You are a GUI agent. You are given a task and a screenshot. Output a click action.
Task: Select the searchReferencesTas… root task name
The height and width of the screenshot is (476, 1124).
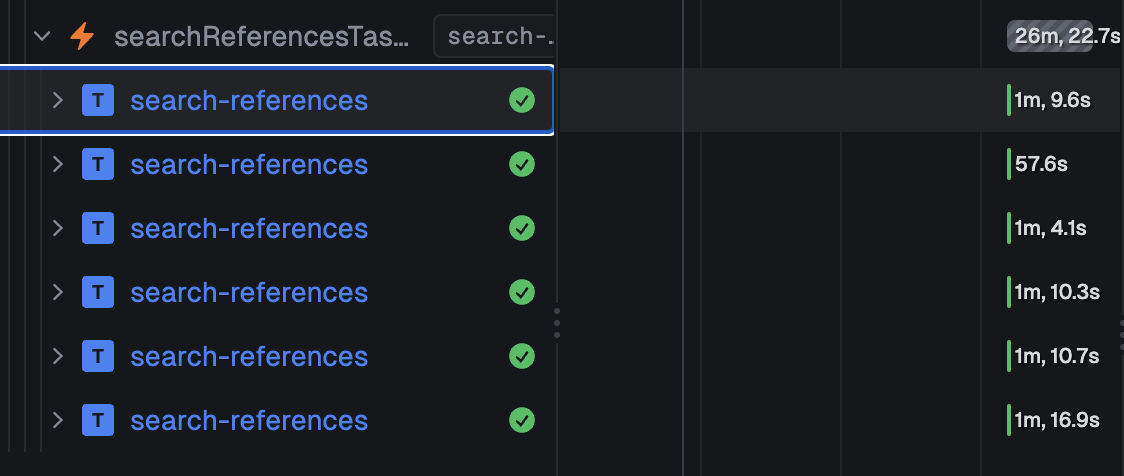(262, 37)
